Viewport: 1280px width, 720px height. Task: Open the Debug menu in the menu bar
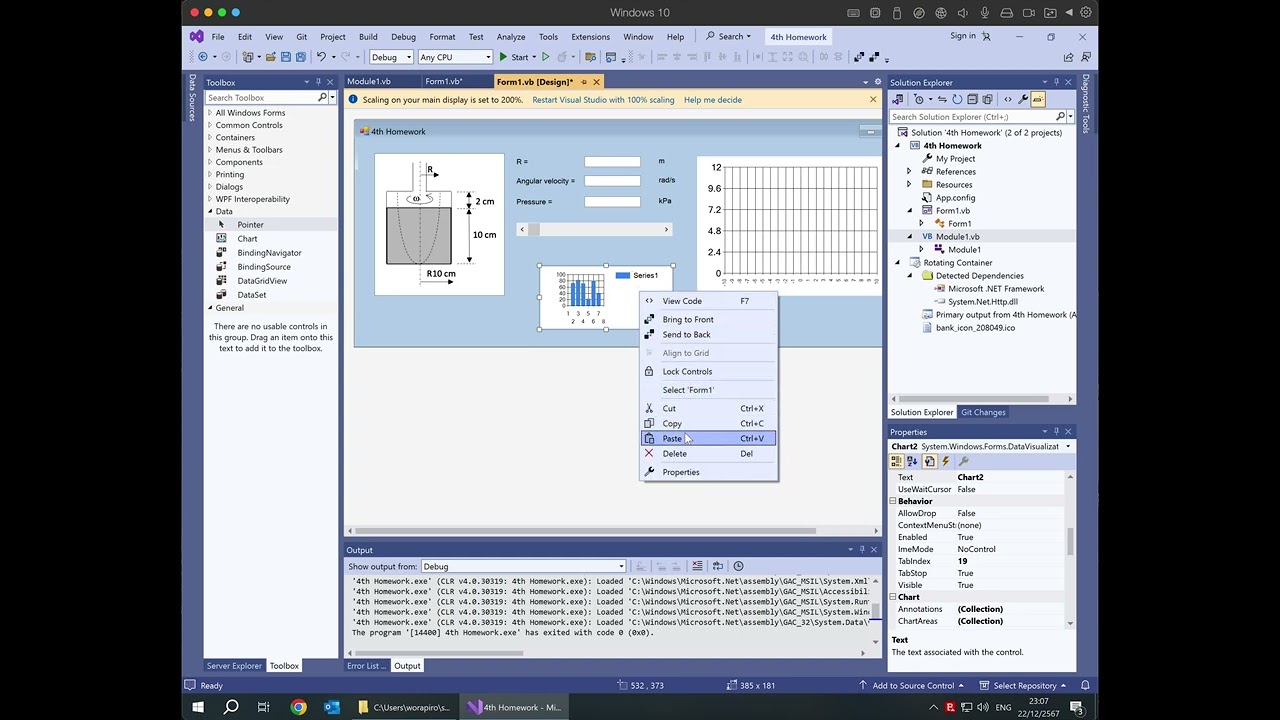point(403,37)
